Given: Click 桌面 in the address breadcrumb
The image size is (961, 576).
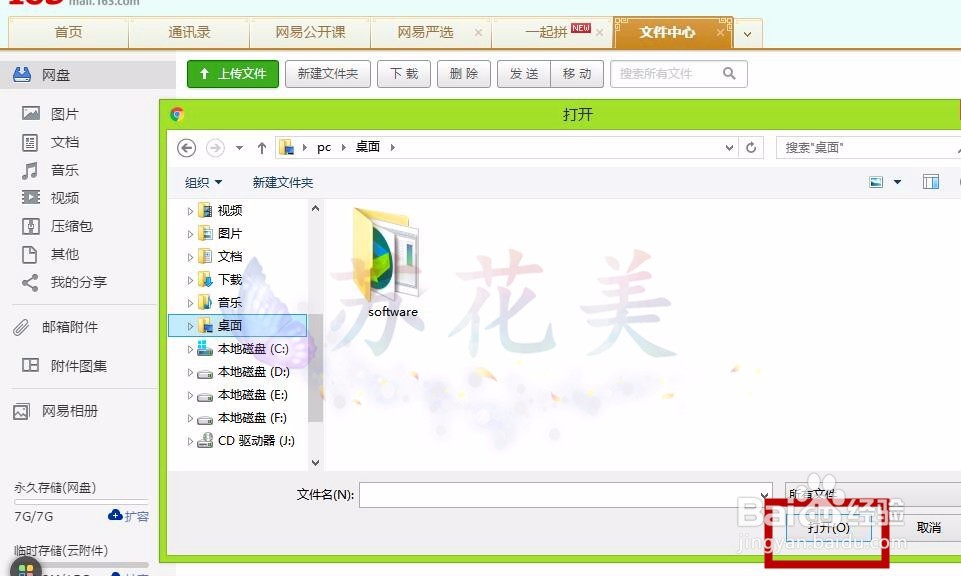Looking at the screenshot, I should 368,147.
